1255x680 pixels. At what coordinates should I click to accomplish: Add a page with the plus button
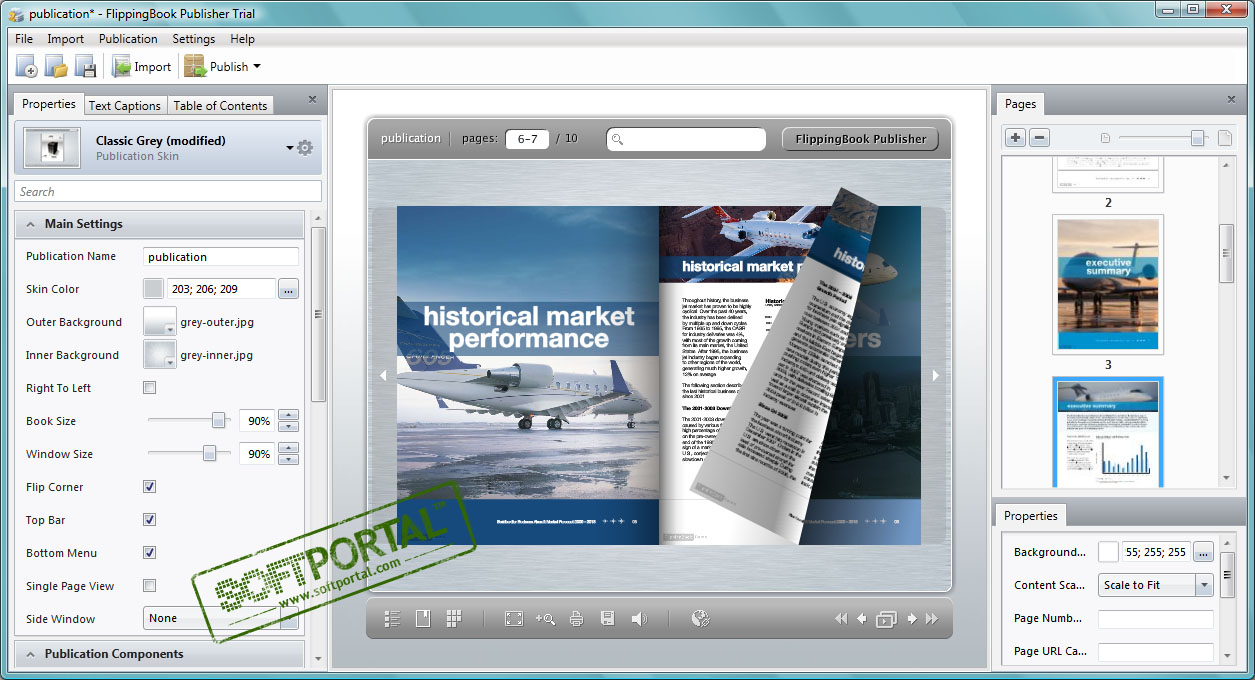[x=1015, y=138]
